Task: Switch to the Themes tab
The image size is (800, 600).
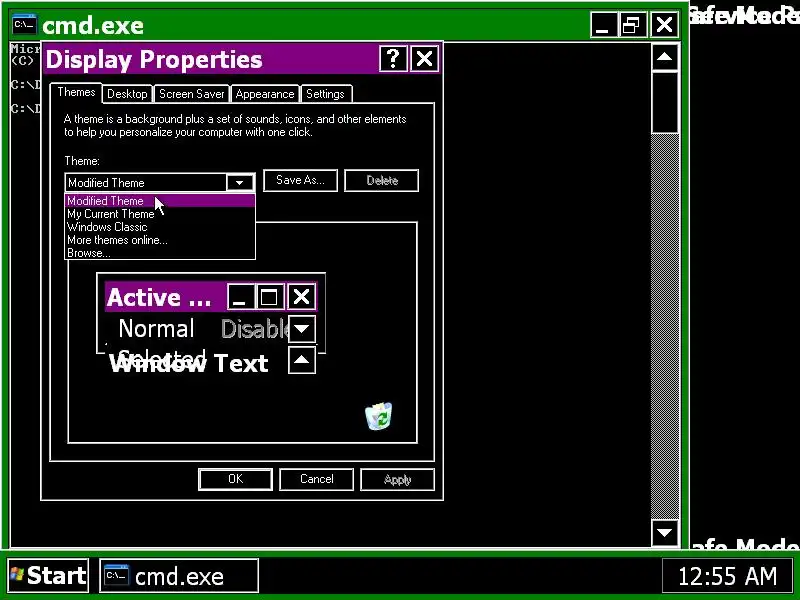Action: 76,92
